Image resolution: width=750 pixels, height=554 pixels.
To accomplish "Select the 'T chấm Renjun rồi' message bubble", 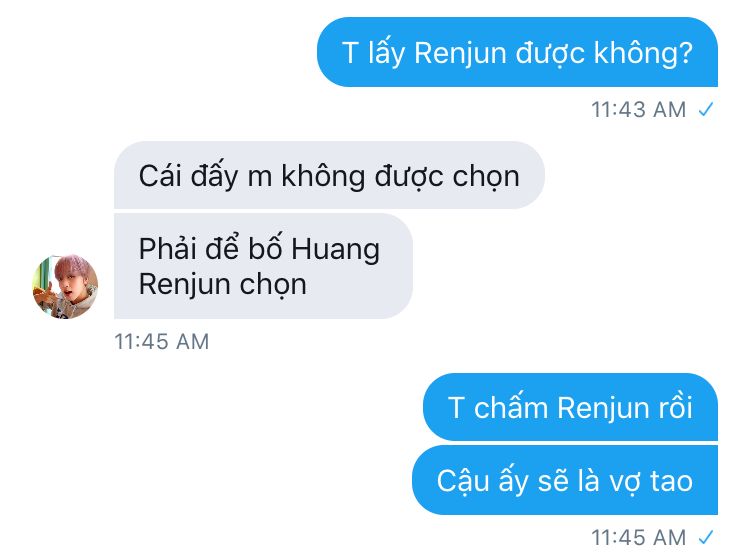I will pos(570,407).
